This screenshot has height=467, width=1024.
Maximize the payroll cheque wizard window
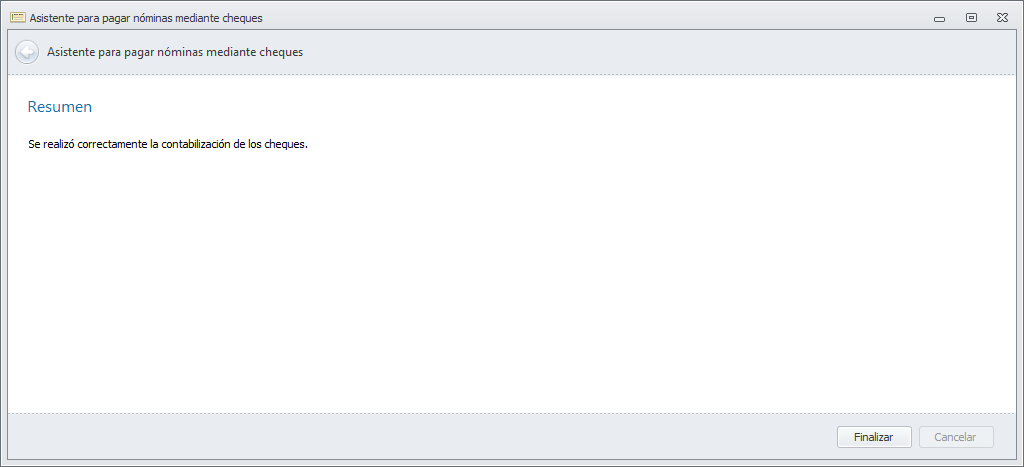click(x=971, y=18)
